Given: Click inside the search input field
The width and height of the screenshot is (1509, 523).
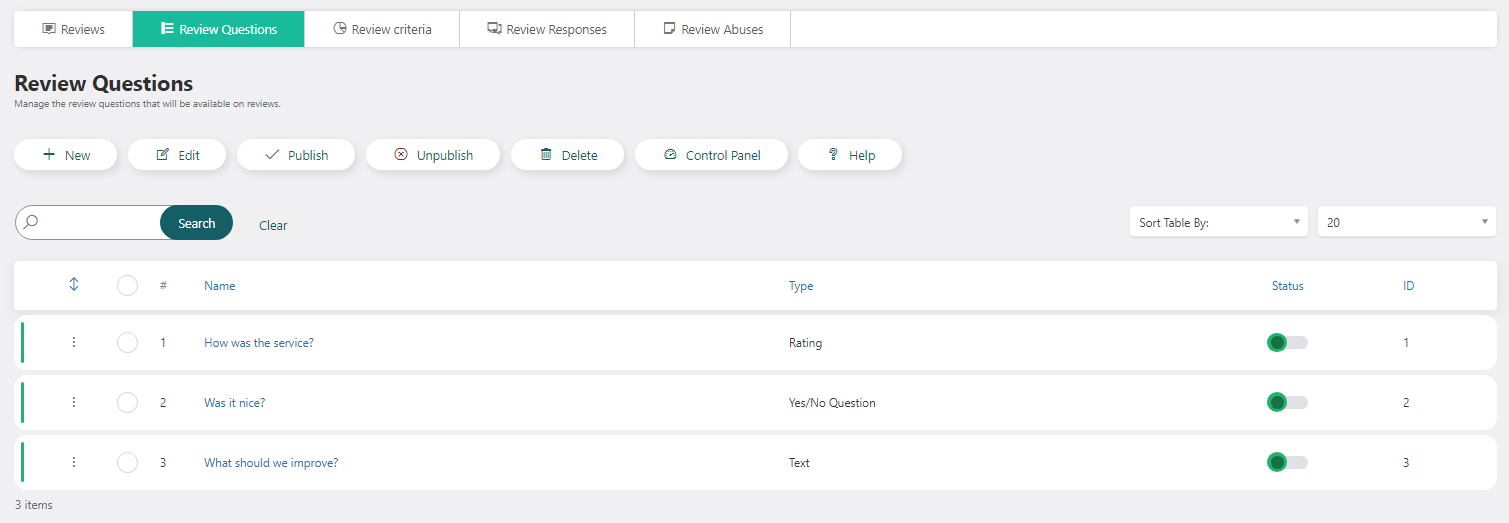Looking at the screenshot, I should click(100, 223).
